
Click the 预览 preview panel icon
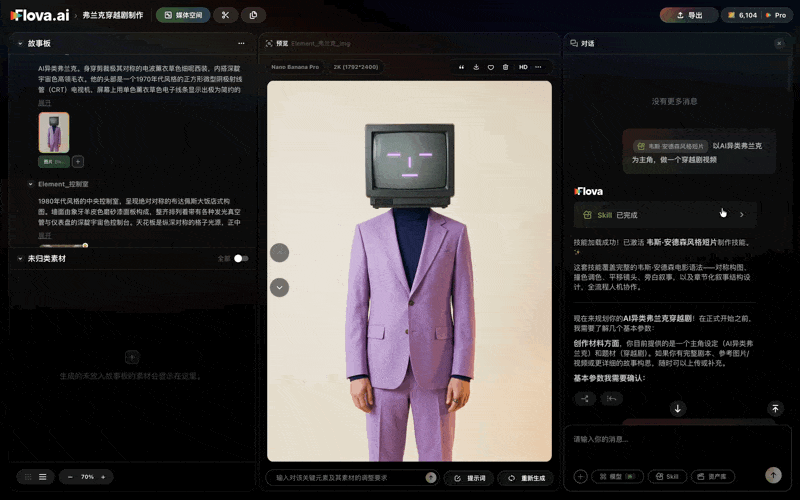pos(269,43)
